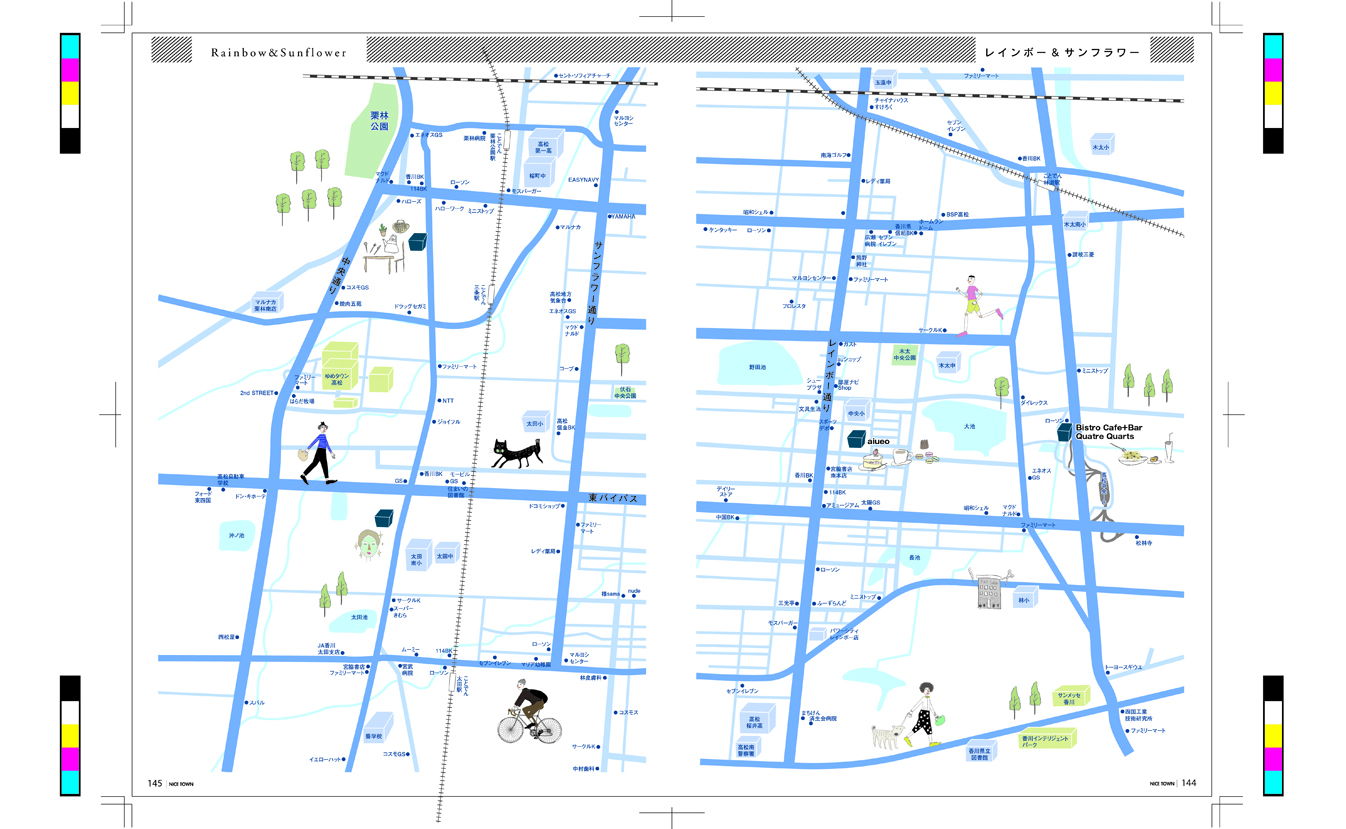
Task: Select the green サンメッセ香川 box
Action: pos(1072,697)
